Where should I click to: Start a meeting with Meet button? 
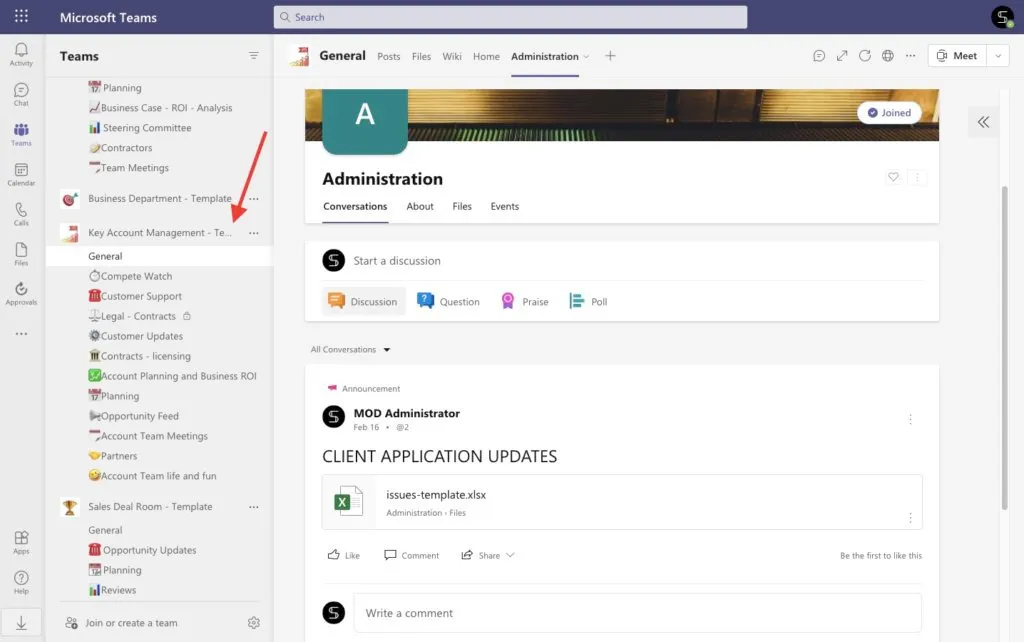(x=957, y=56)
